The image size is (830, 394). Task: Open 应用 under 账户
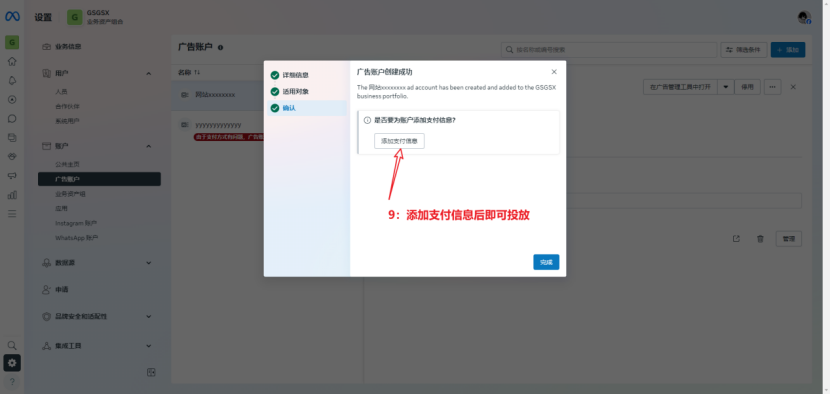61,209
